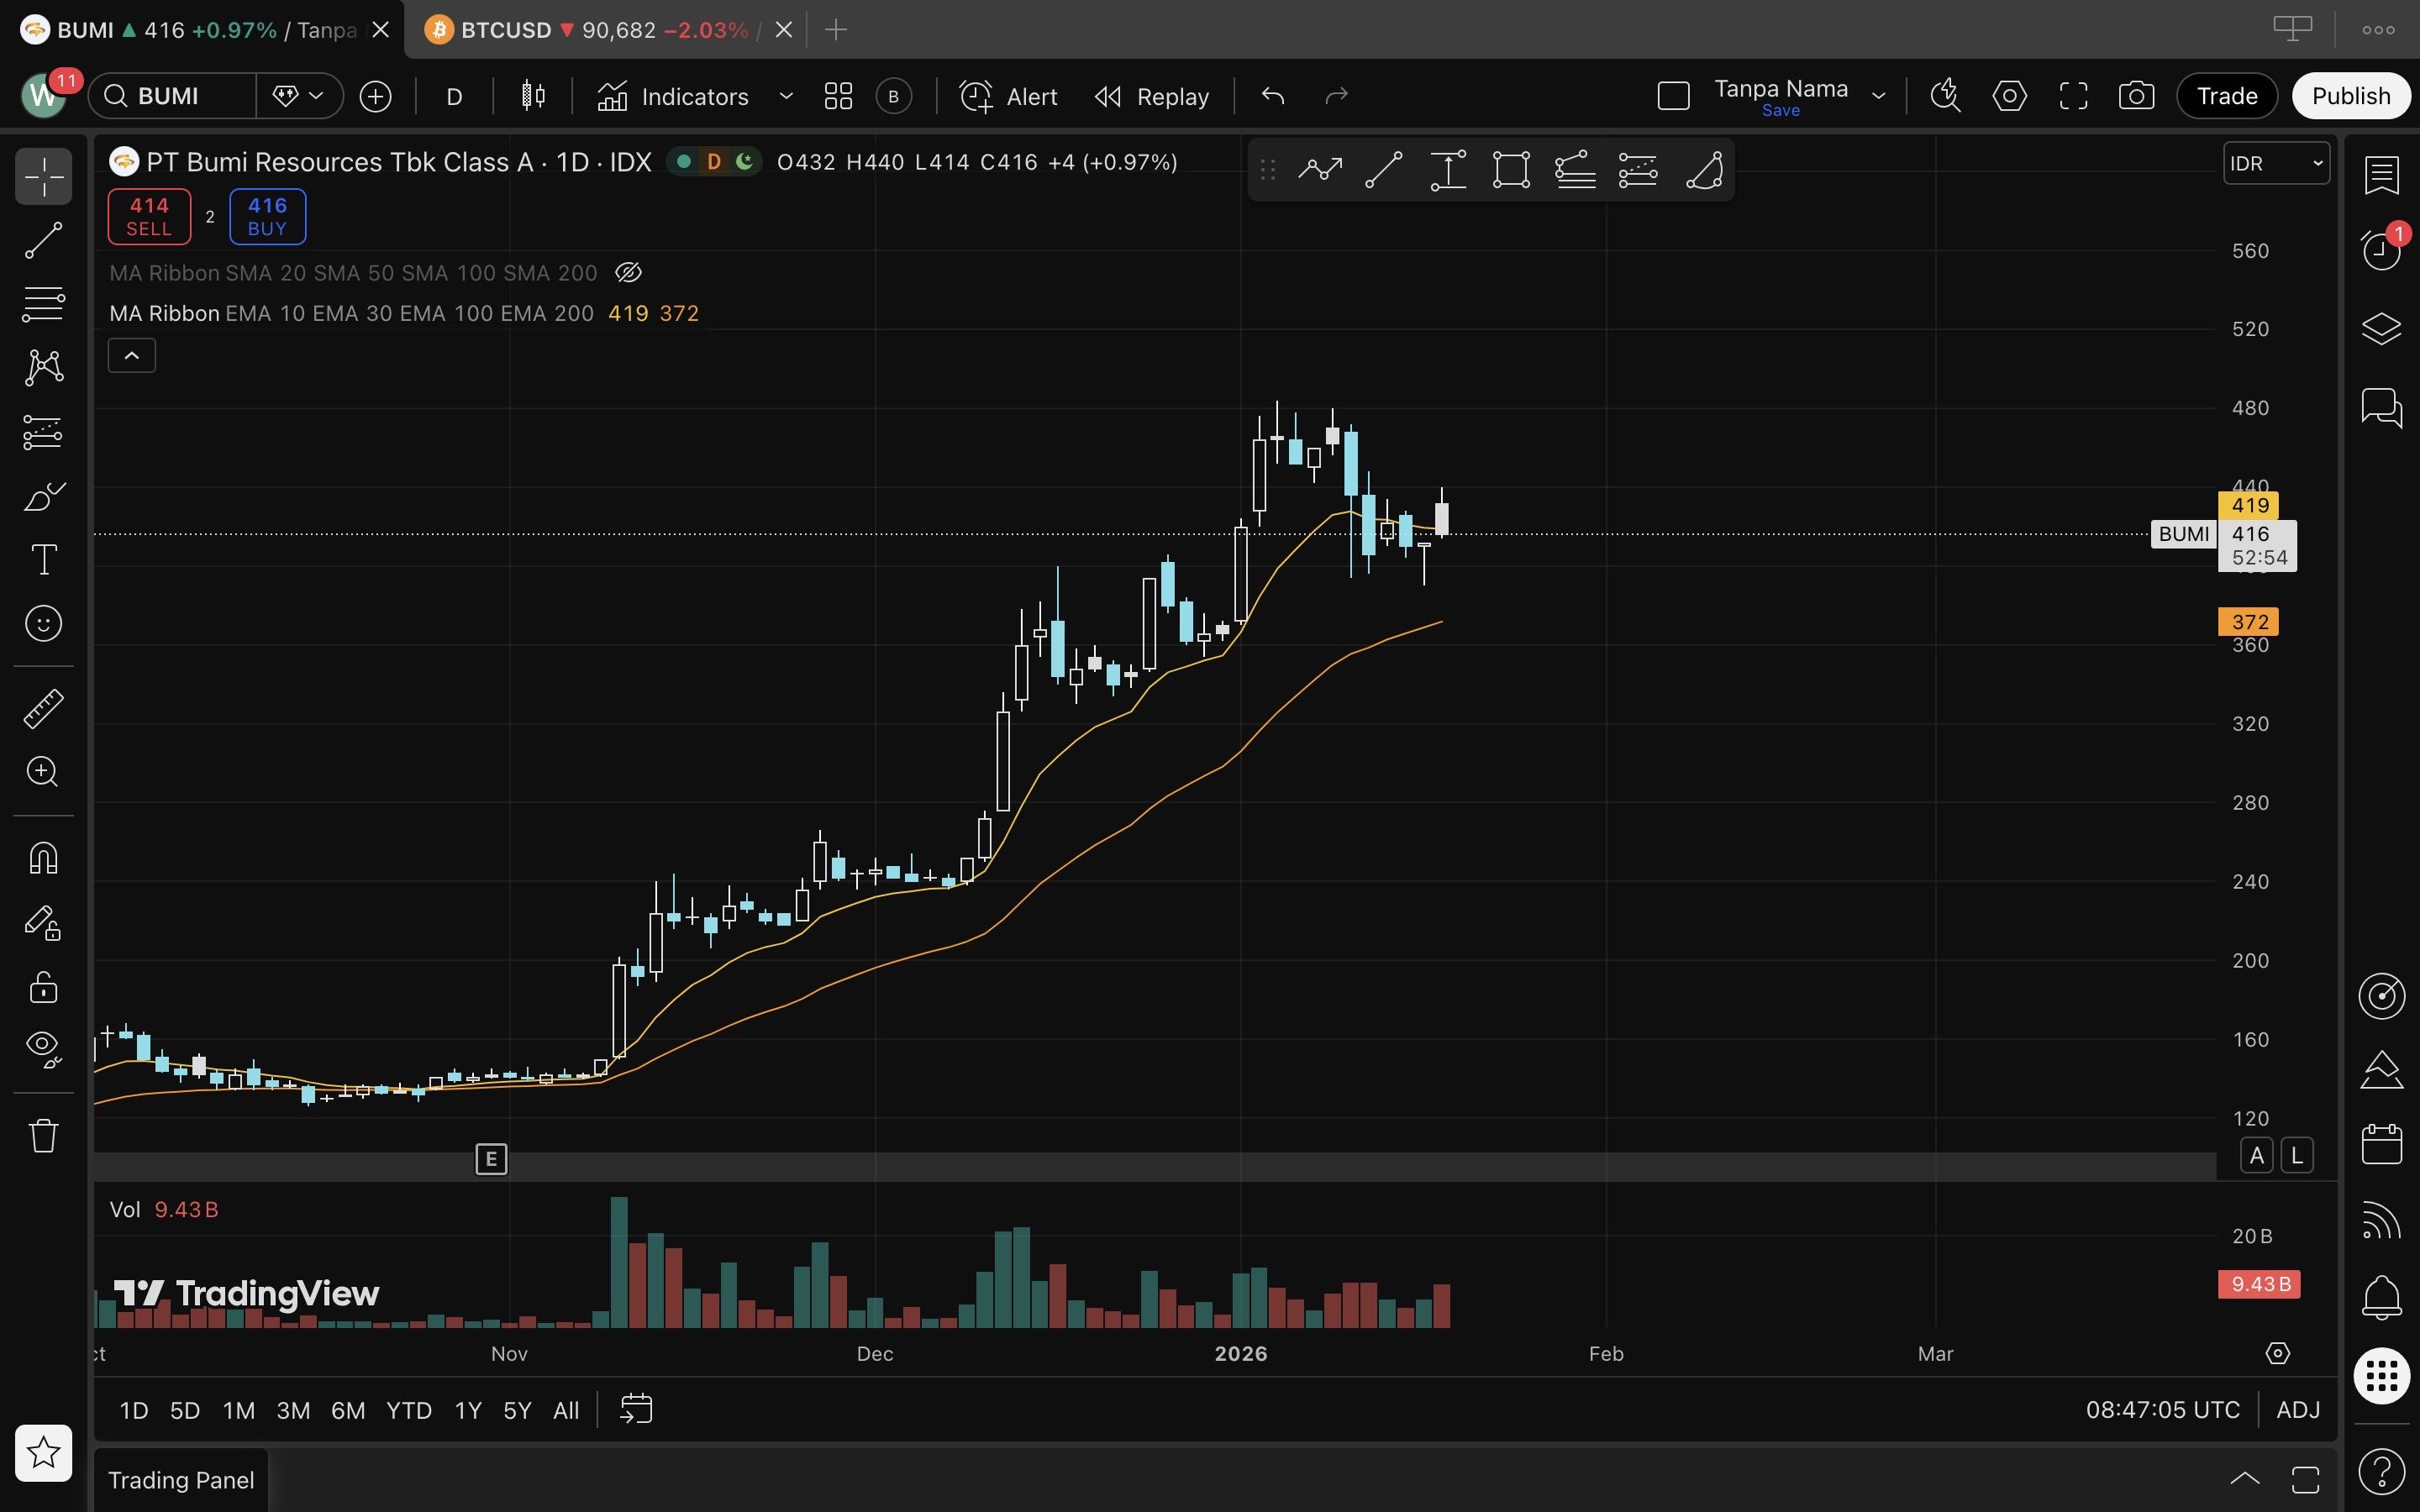Select the Fibonacci retracement tool in left sidebar
The height and width of the screenshot is (1512, 2420).
tap(43, 304)
